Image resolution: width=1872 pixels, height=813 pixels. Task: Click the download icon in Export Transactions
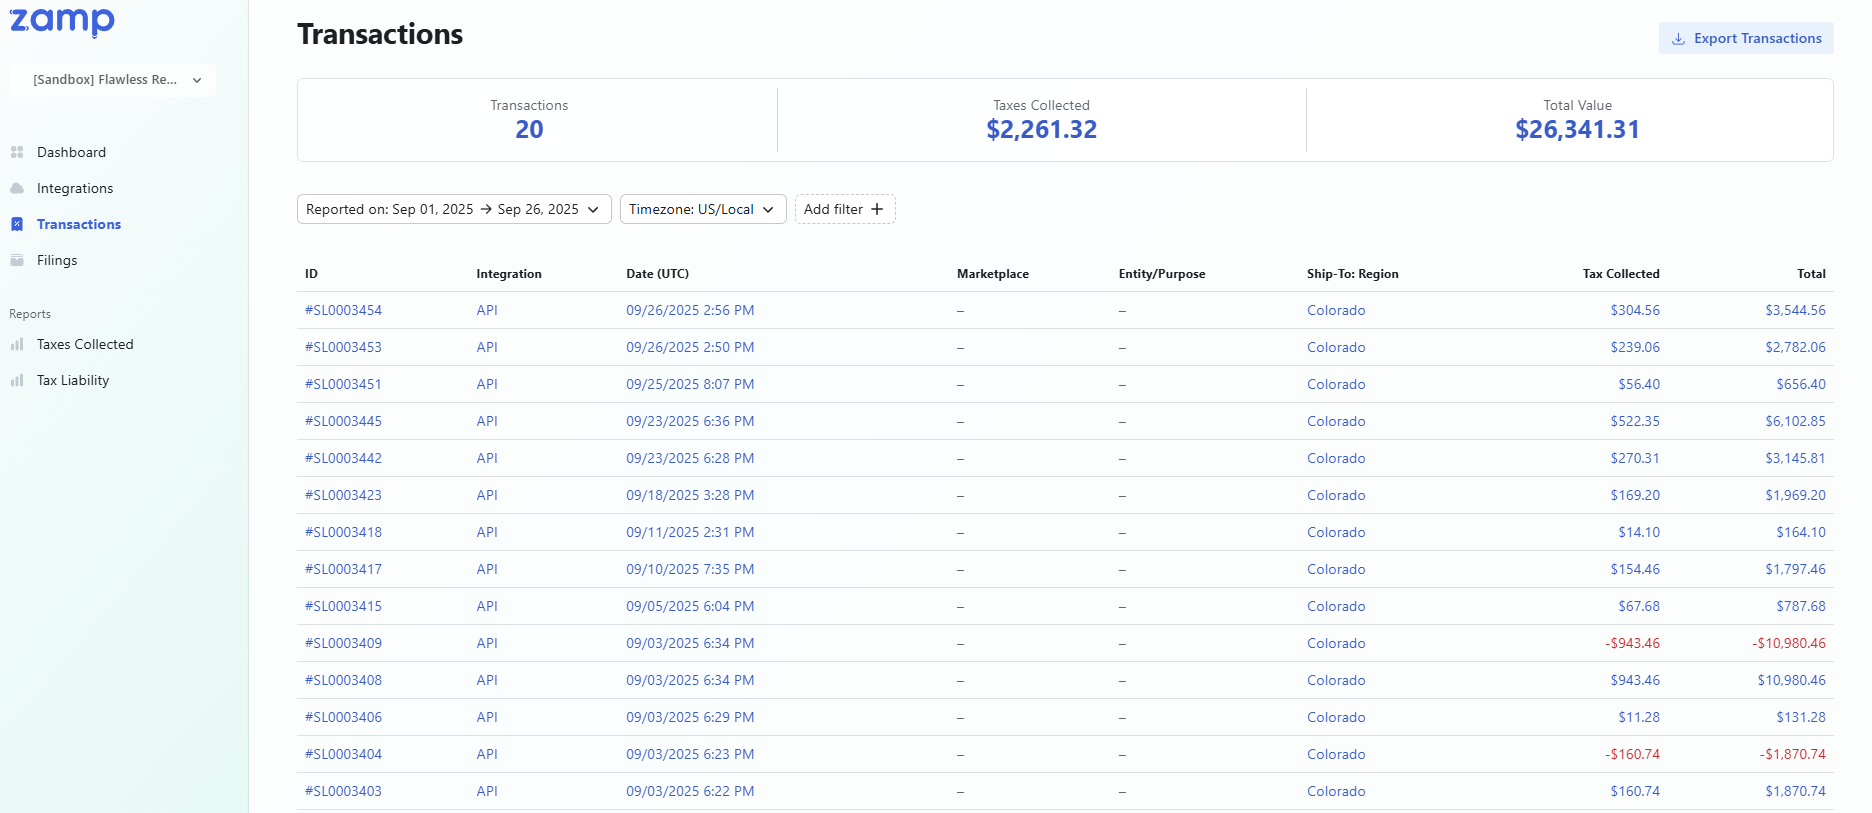pyautogui.click(x=1678, y=39)
